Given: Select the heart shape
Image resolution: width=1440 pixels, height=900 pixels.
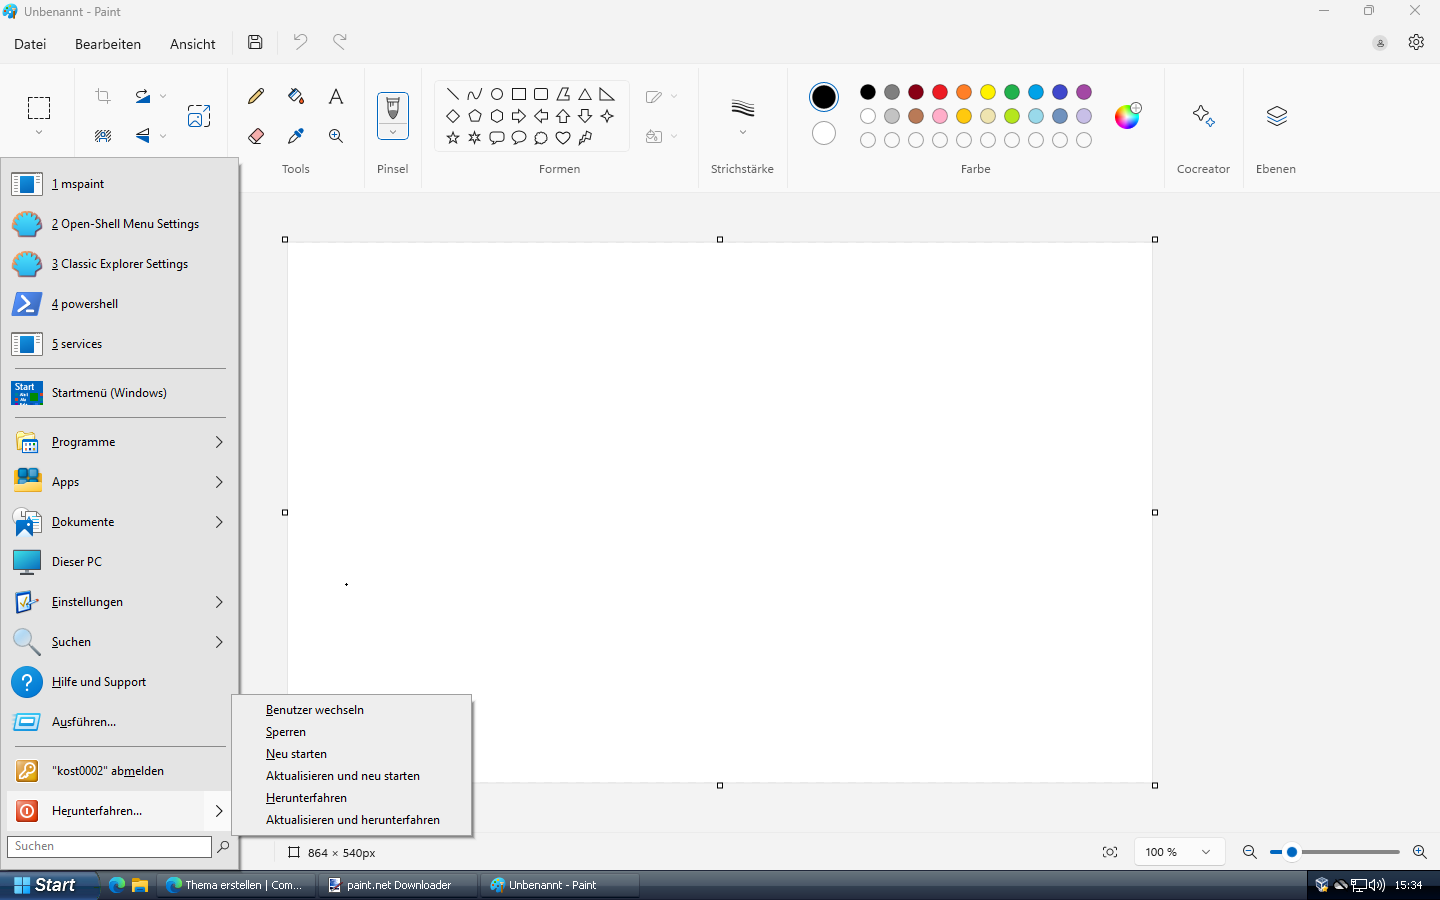Looking at the screenshot, I should click(563, 138).
